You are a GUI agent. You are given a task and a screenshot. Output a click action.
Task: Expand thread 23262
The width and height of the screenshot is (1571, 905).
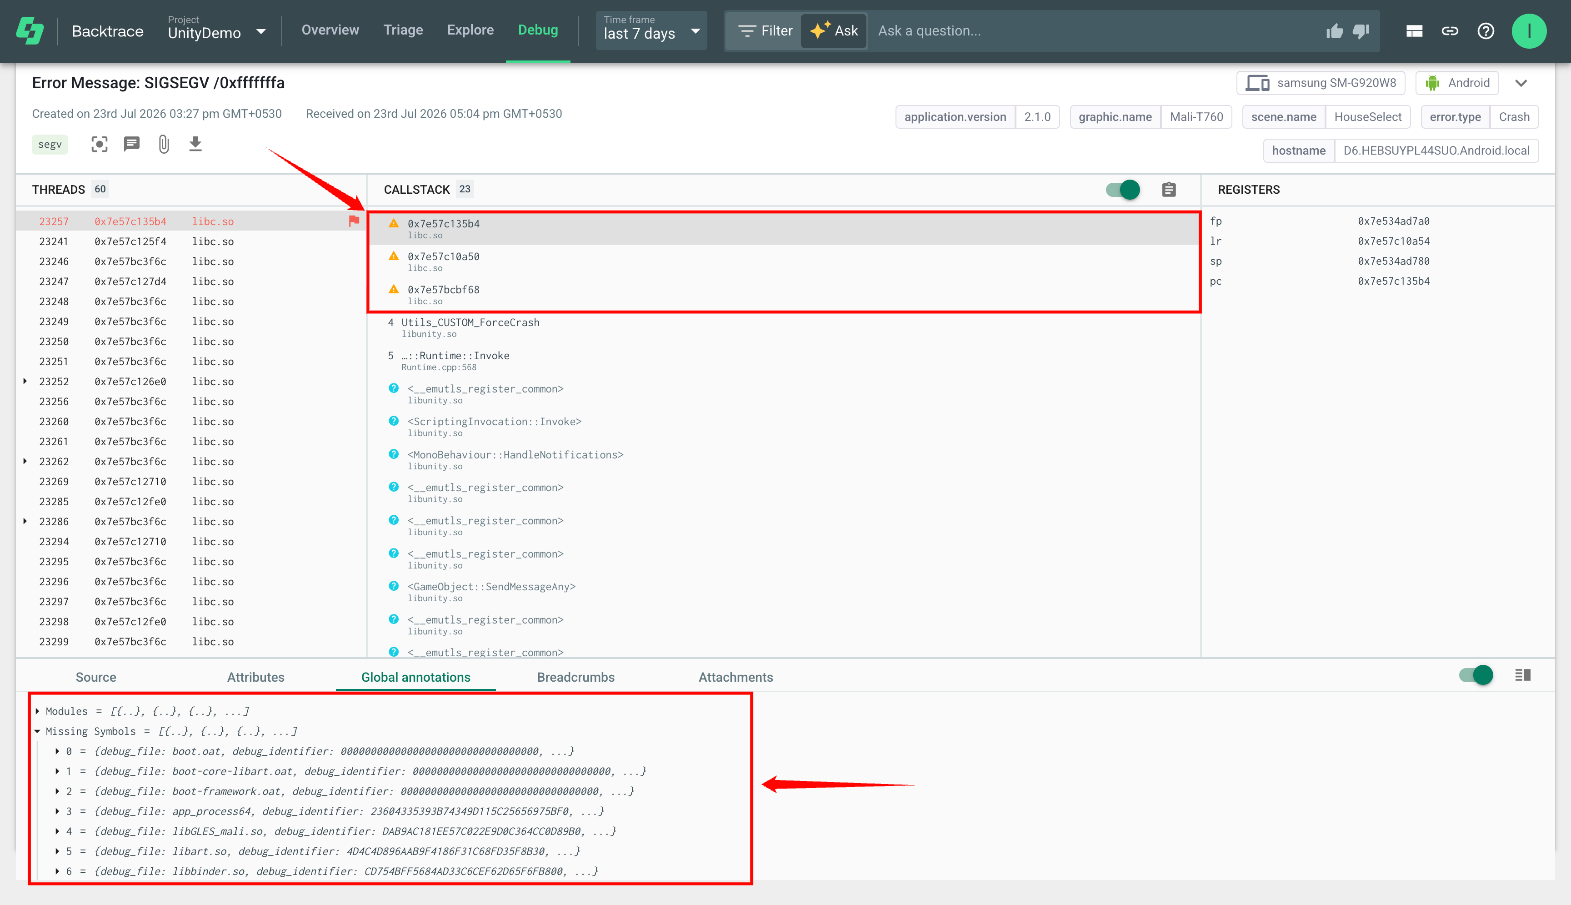[25, 461]
